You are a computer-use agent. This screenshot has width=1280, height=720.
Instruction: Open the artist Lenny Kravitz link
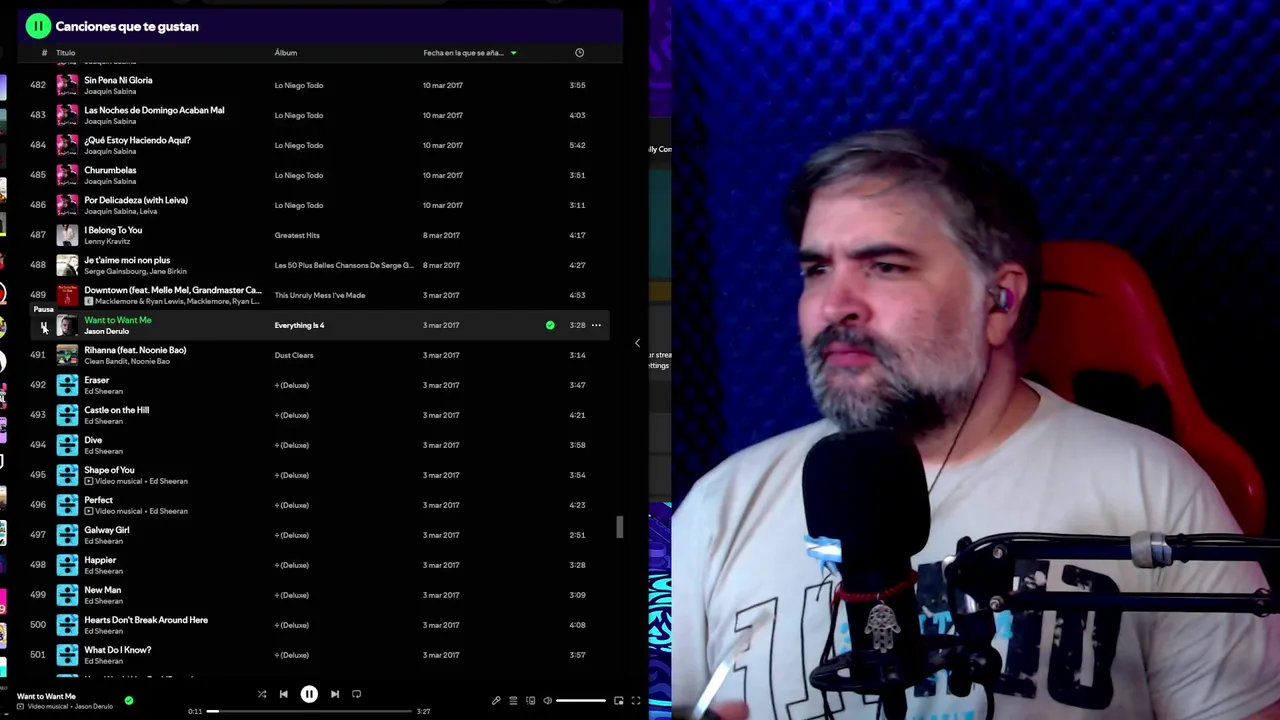coord(105,241)
